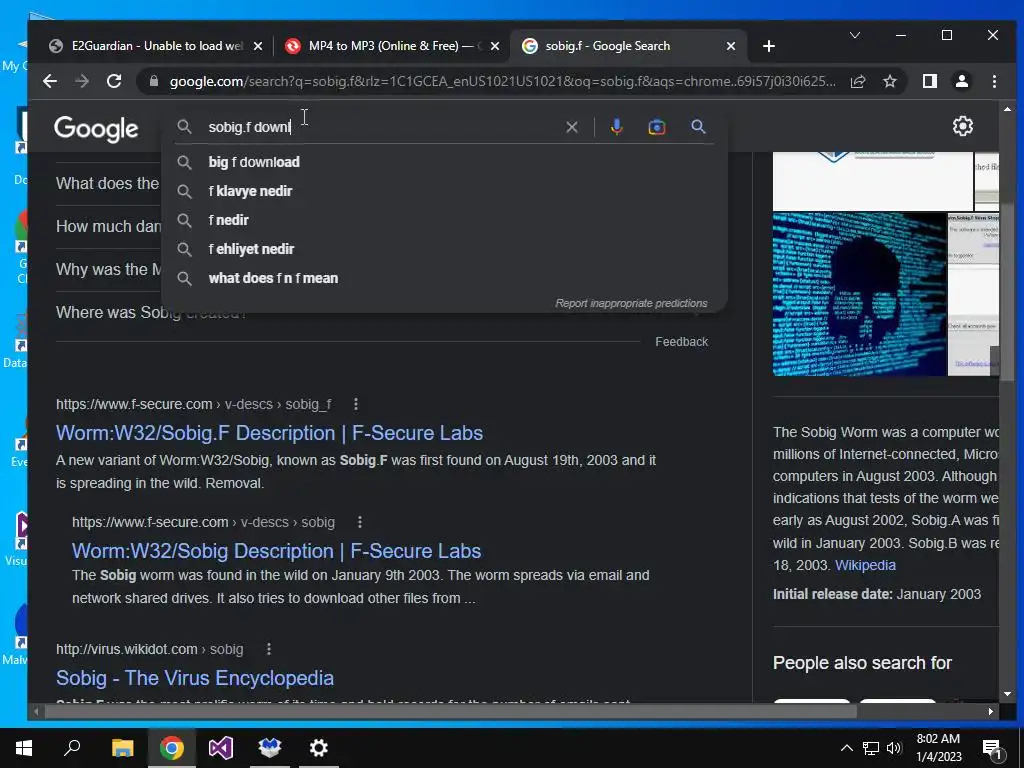Share this page from the address bar
This screenshot has height=768, width=1024.
coord(858,81)
